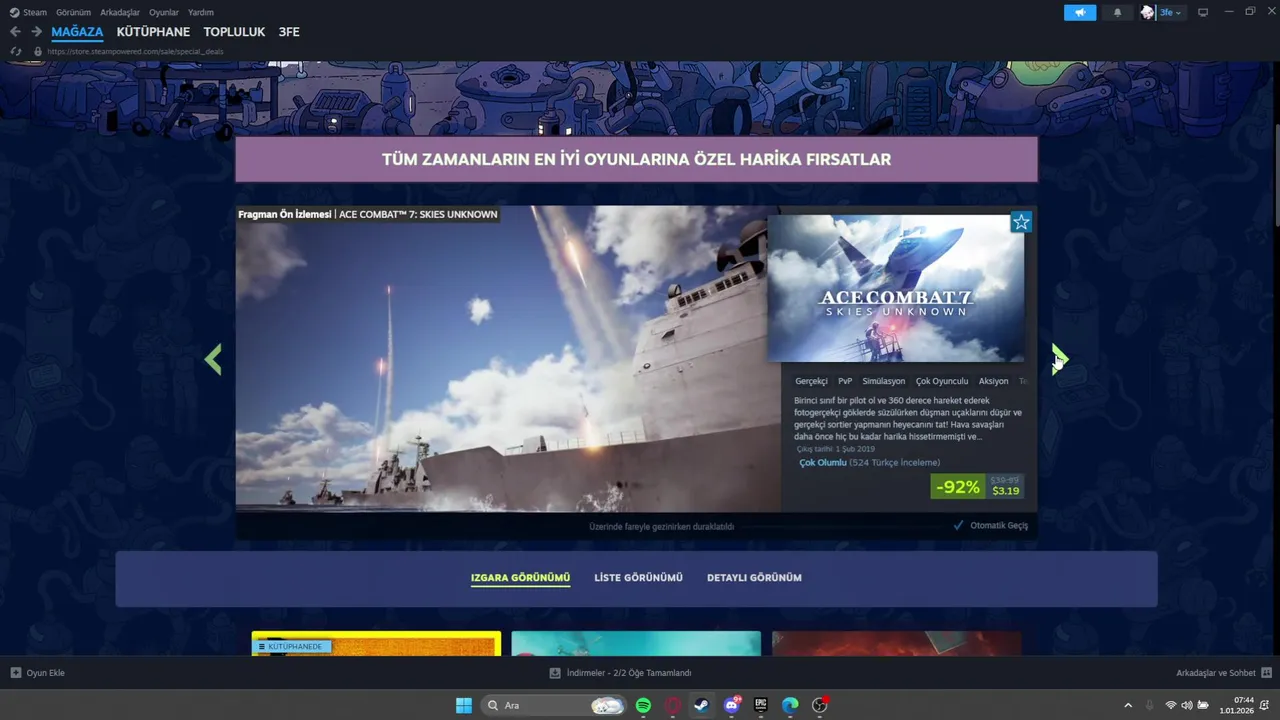Go forward with the navigation arrow
The width and height of the screenshot is (1280, 720).
pos(36,32)
